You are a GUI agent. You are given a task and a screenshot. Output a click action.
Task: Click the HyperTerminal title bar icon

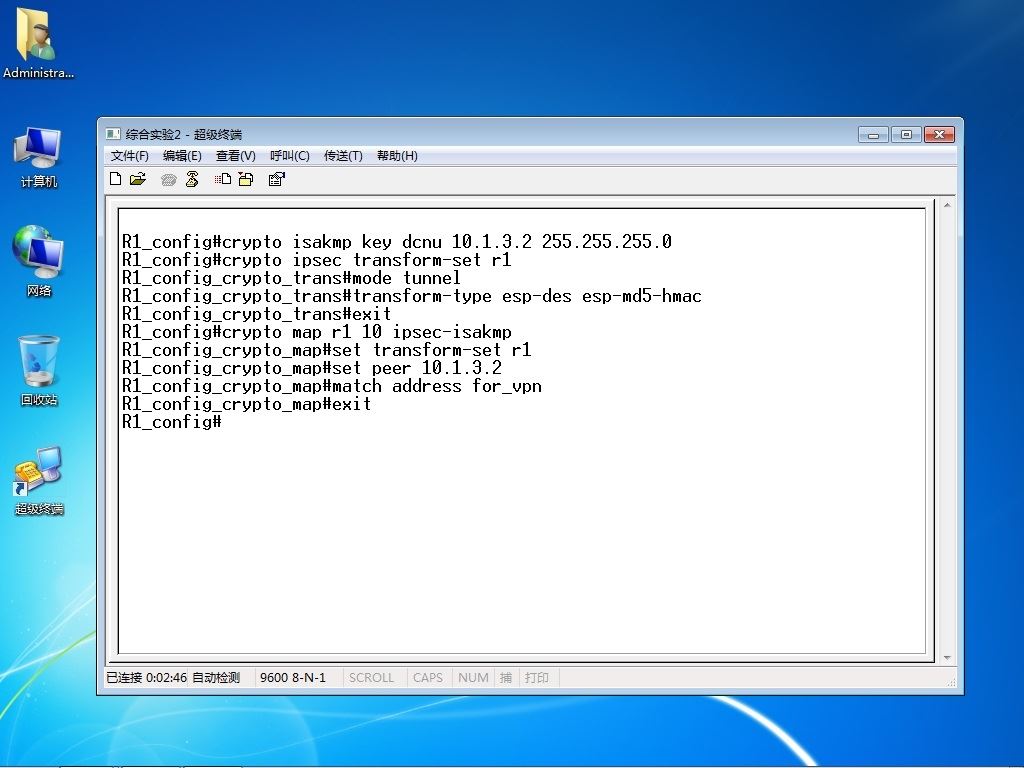click(113, 134)
